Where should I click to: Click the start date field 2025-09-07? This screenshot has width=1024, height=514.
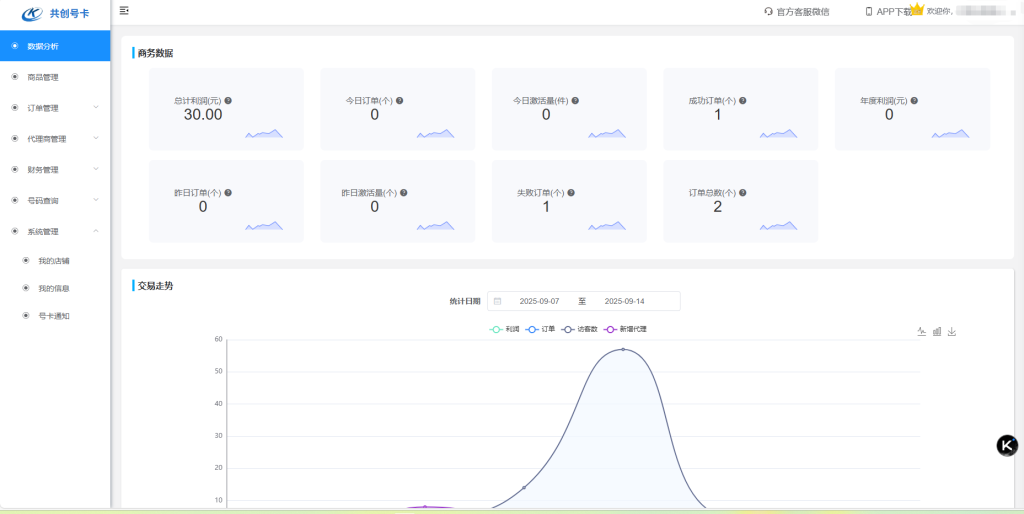click(x=540, y=301)
